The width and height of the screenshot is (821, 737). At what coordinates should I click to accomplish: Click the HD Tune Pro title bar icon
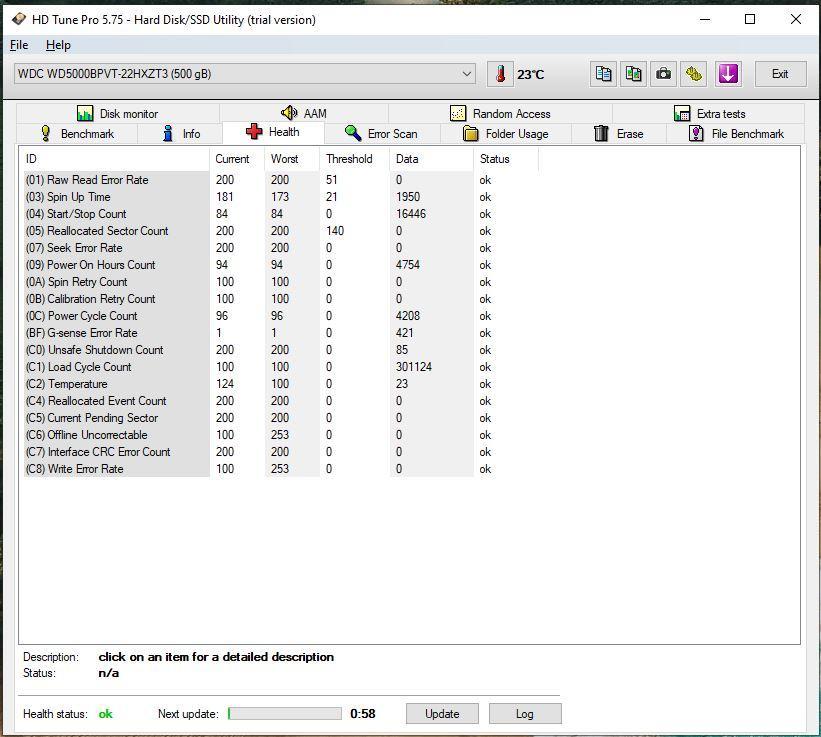(19, 19)
